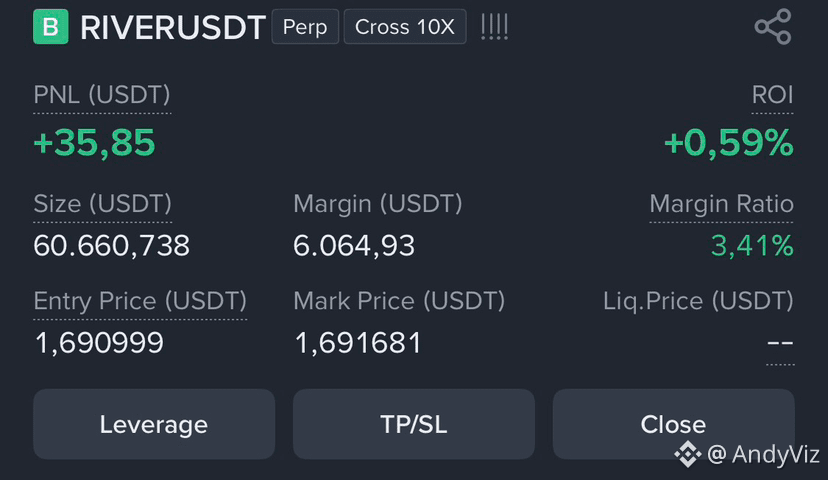Open the TP/SL settings

(x=413, y=424)
